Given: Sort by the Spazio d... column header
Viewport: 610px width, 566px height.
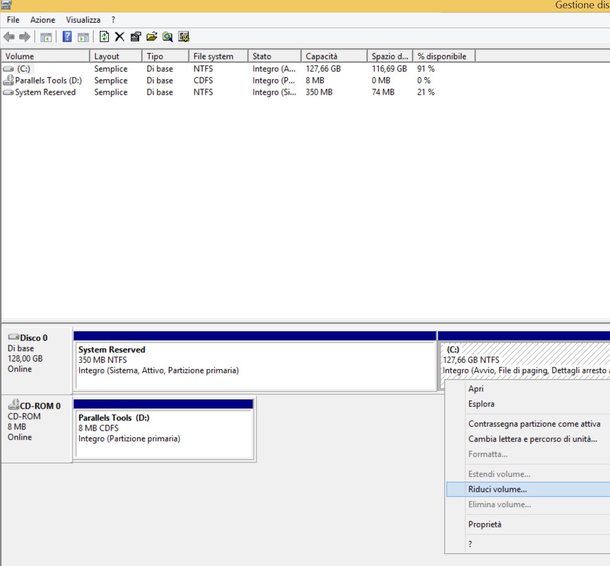Looking at the screenshot, I should tap(390, 56).
